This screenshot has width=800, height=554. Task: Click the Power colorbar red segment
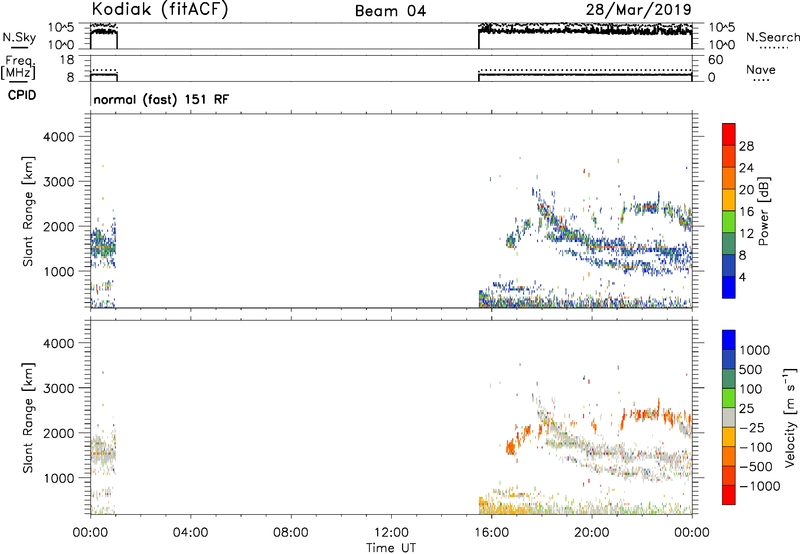(729, 135)
